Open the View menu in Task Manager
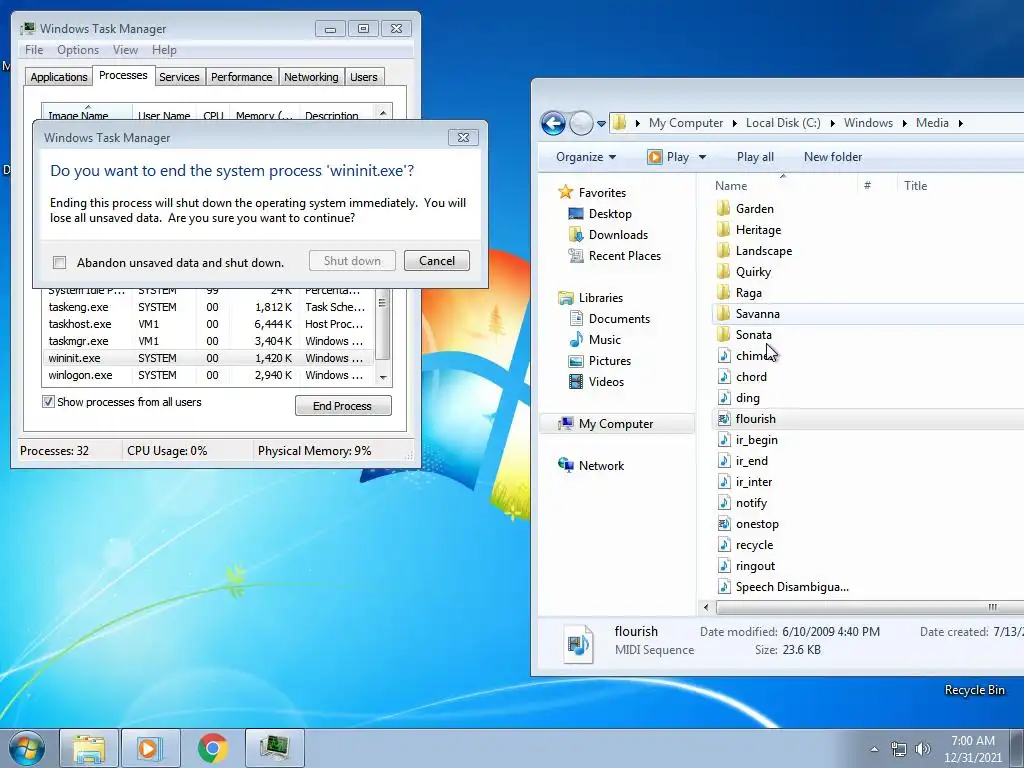 125,50
